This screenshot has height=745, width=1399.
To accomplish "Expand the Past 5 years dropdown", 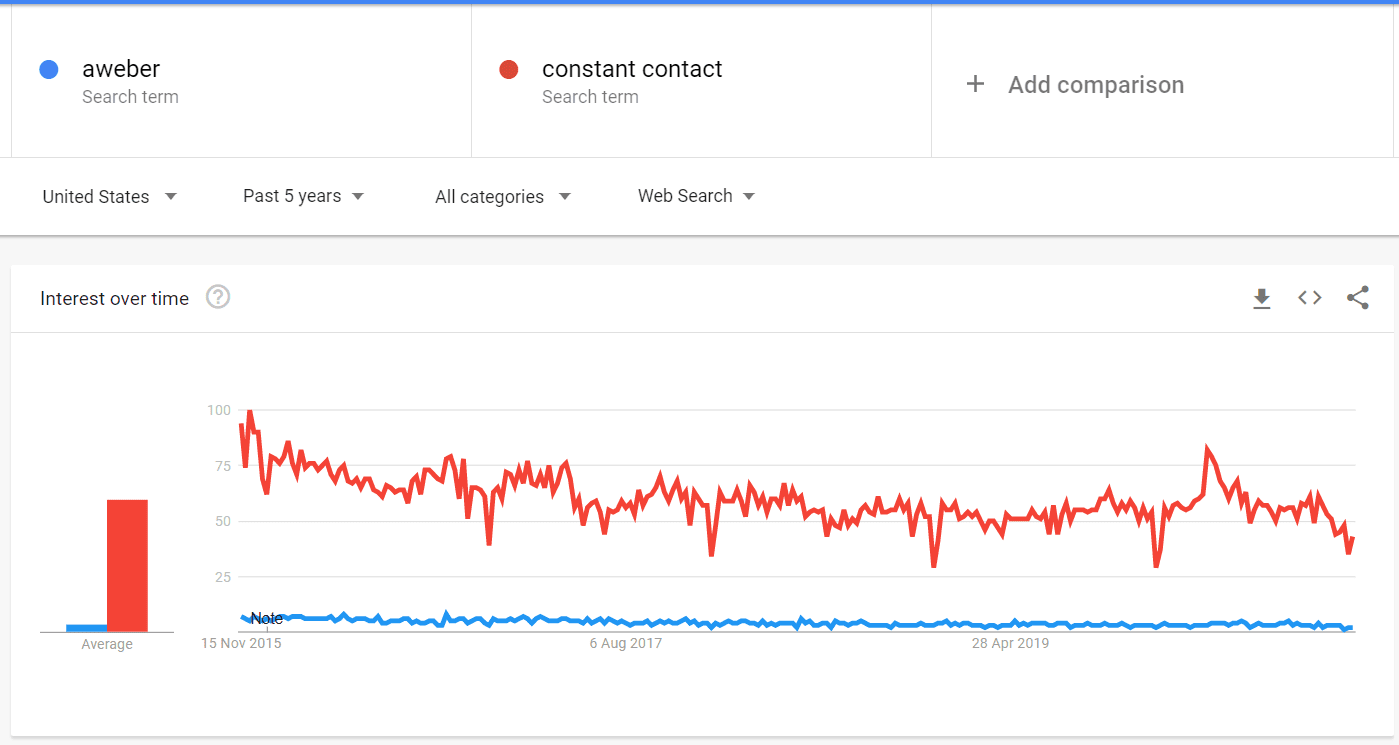I will point(304,196).
